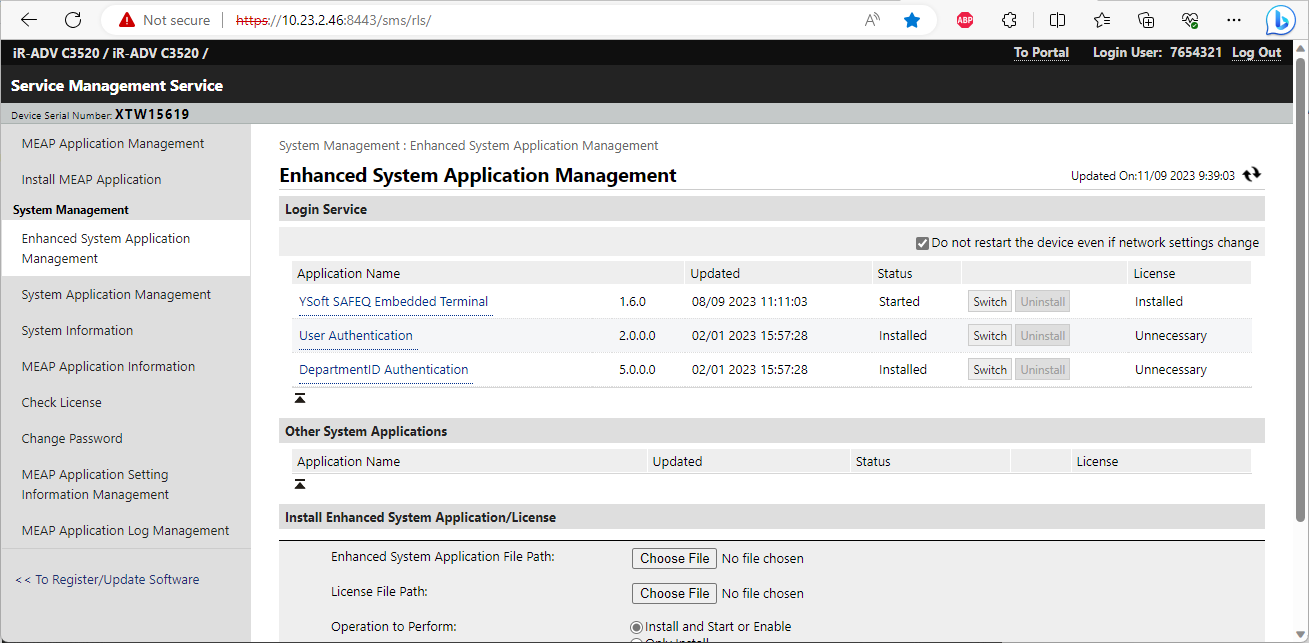Click the refresh arrows icon beside Updated On

(x=1252, y=175)
